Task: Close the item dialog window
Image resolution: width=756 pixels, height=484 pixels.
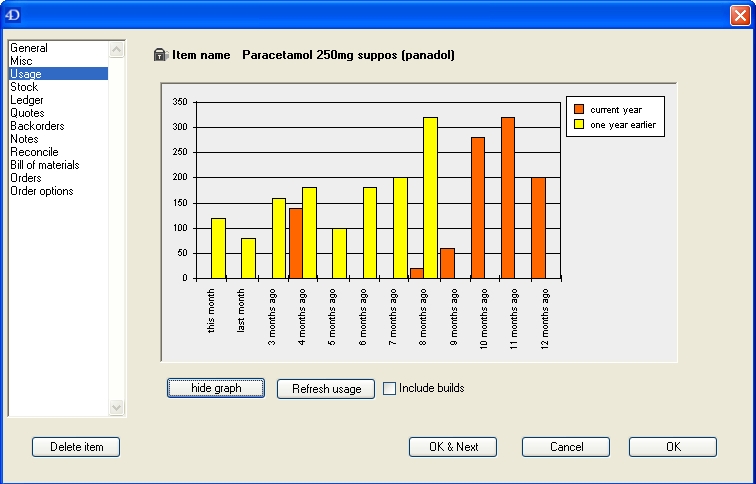Action: 740,15
